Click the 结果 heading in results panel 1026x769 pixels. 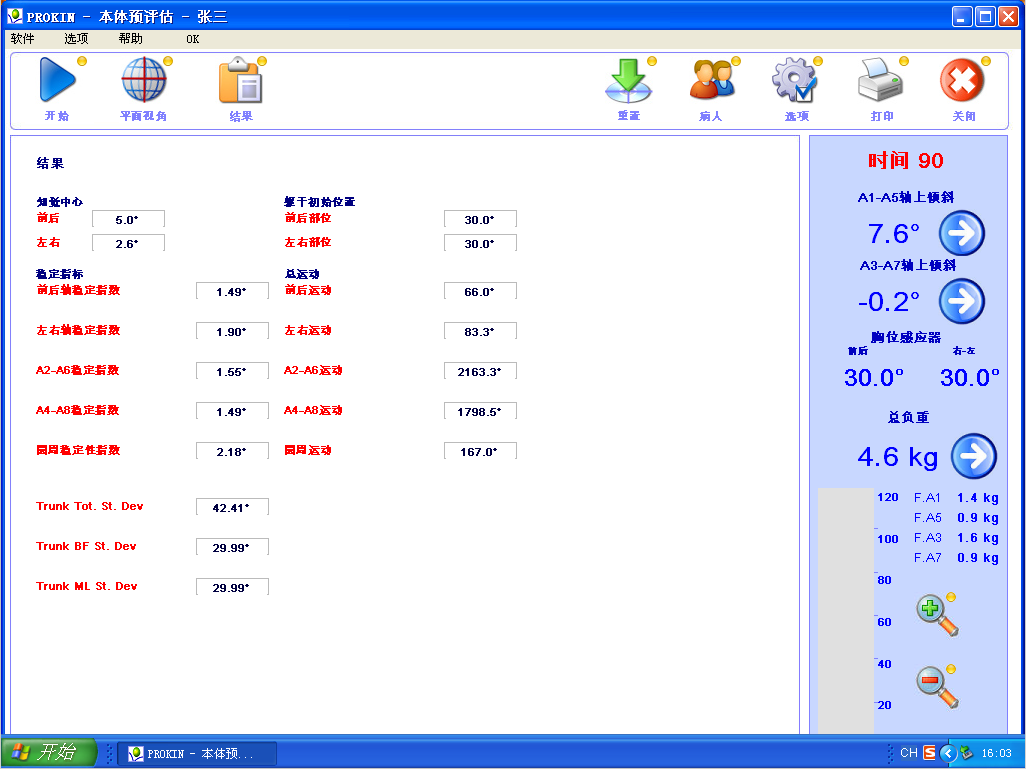[50, 163]
